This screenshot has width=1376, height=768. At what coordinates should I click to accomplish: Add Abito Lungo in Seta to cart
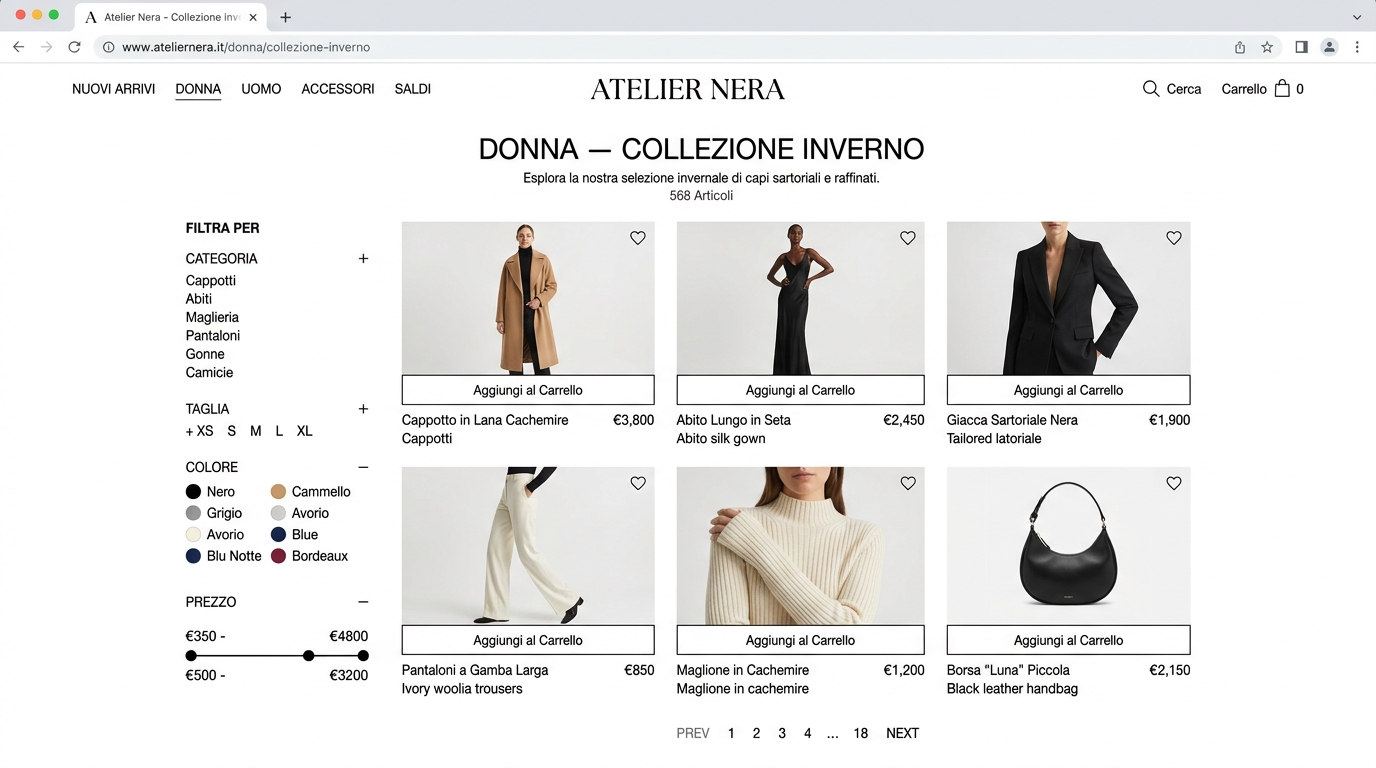pos(800,390)
